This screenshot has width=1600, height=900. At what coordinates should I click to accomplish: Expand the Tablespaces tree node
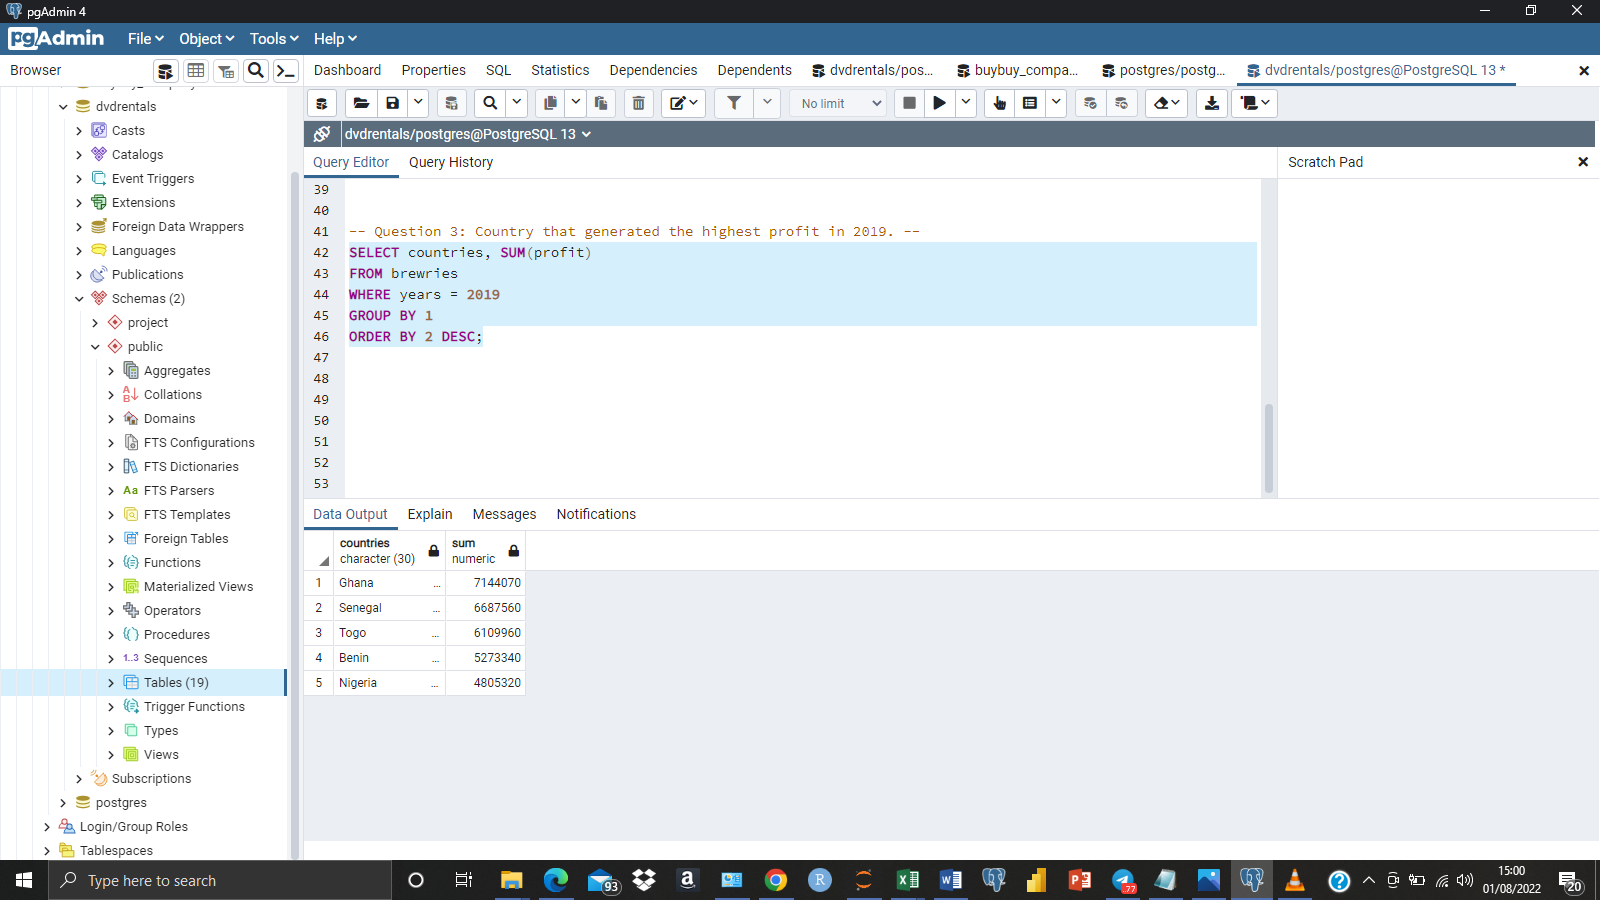[x=46, y=850]
